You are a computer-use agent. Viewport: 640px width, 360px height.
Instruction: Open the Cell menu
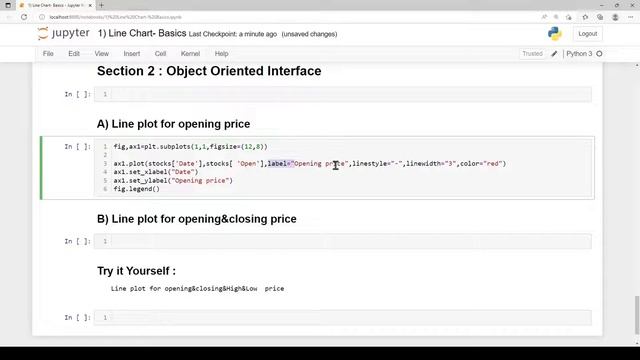pos(160,54)
